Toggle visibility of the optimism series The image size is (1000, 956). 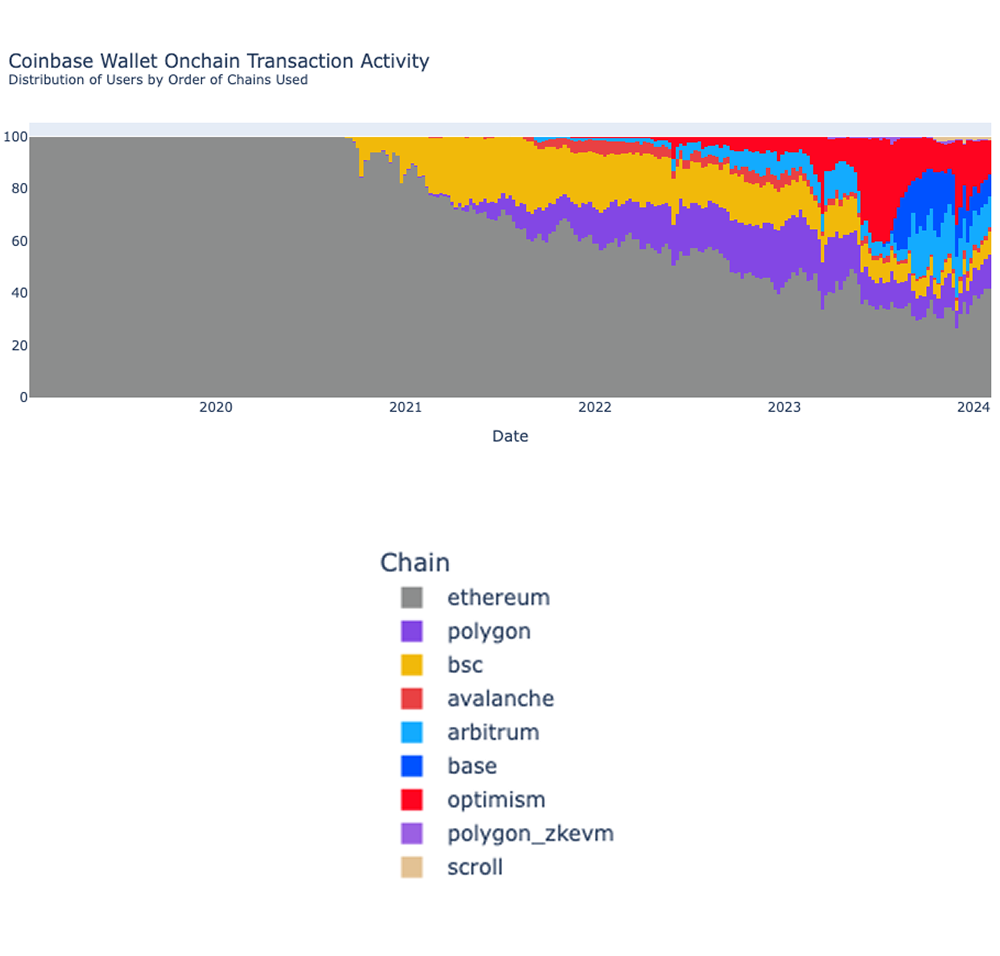(x=495, y=799)
